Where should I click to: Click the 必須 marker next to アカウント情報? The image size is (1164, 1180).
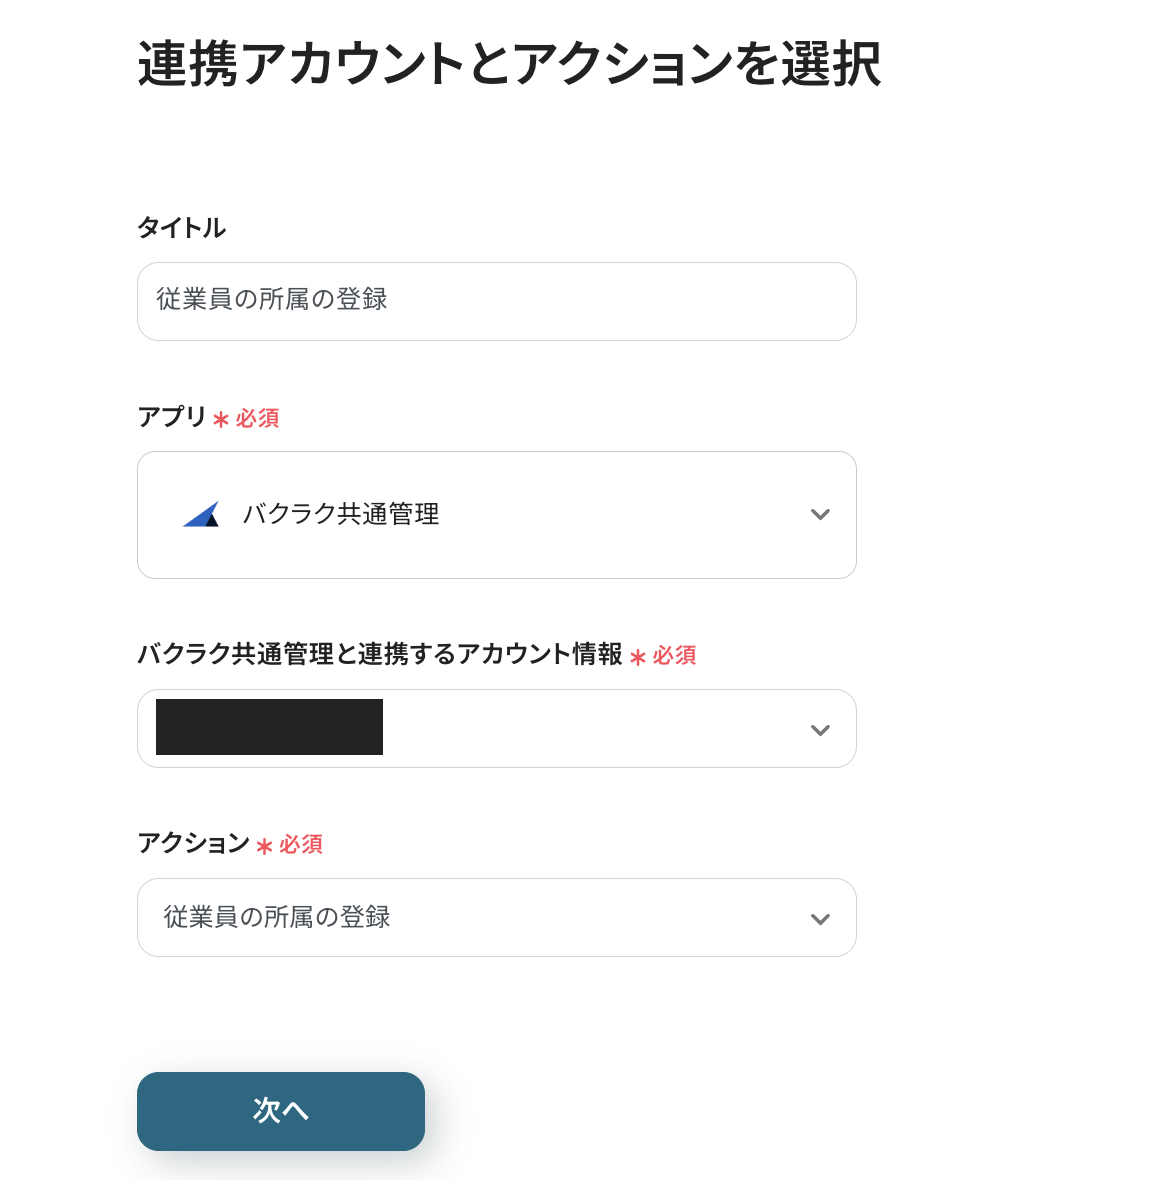click(674, 655)
